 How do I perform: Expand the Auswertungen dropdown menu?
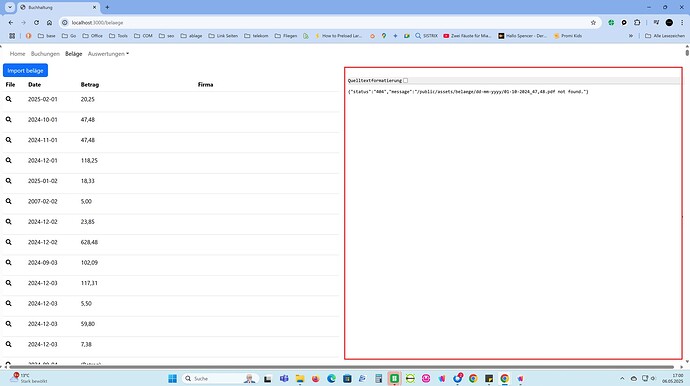pyautogui.click(x=108, y=54)
